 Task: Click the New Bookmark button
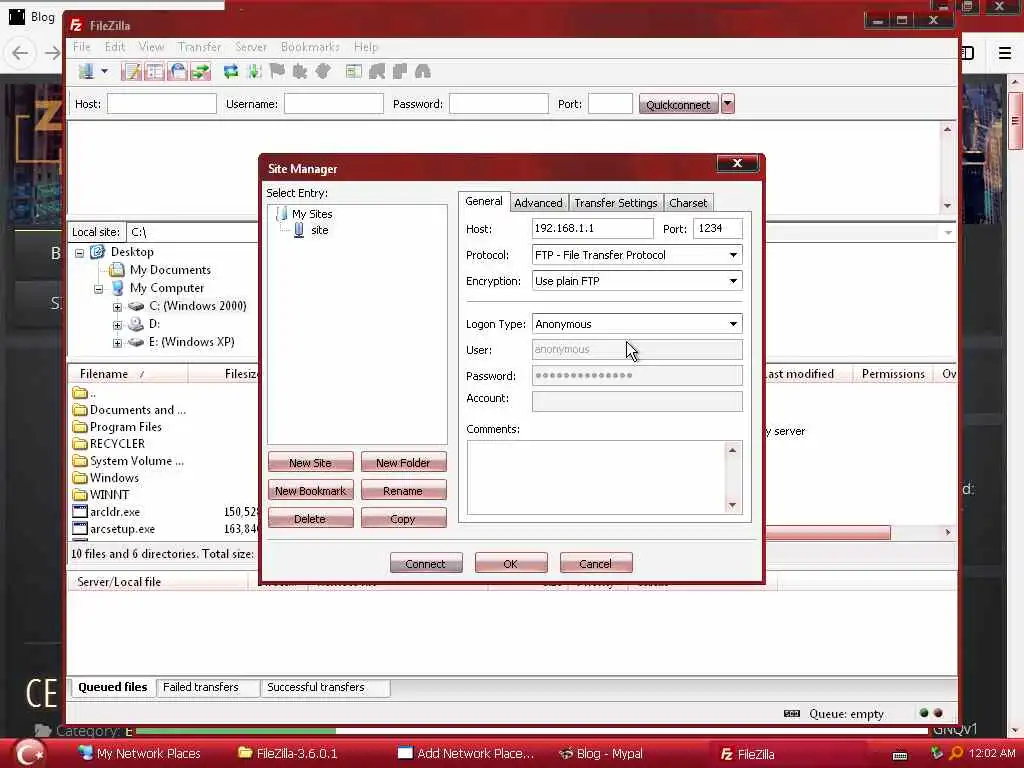tap(310, 490)
